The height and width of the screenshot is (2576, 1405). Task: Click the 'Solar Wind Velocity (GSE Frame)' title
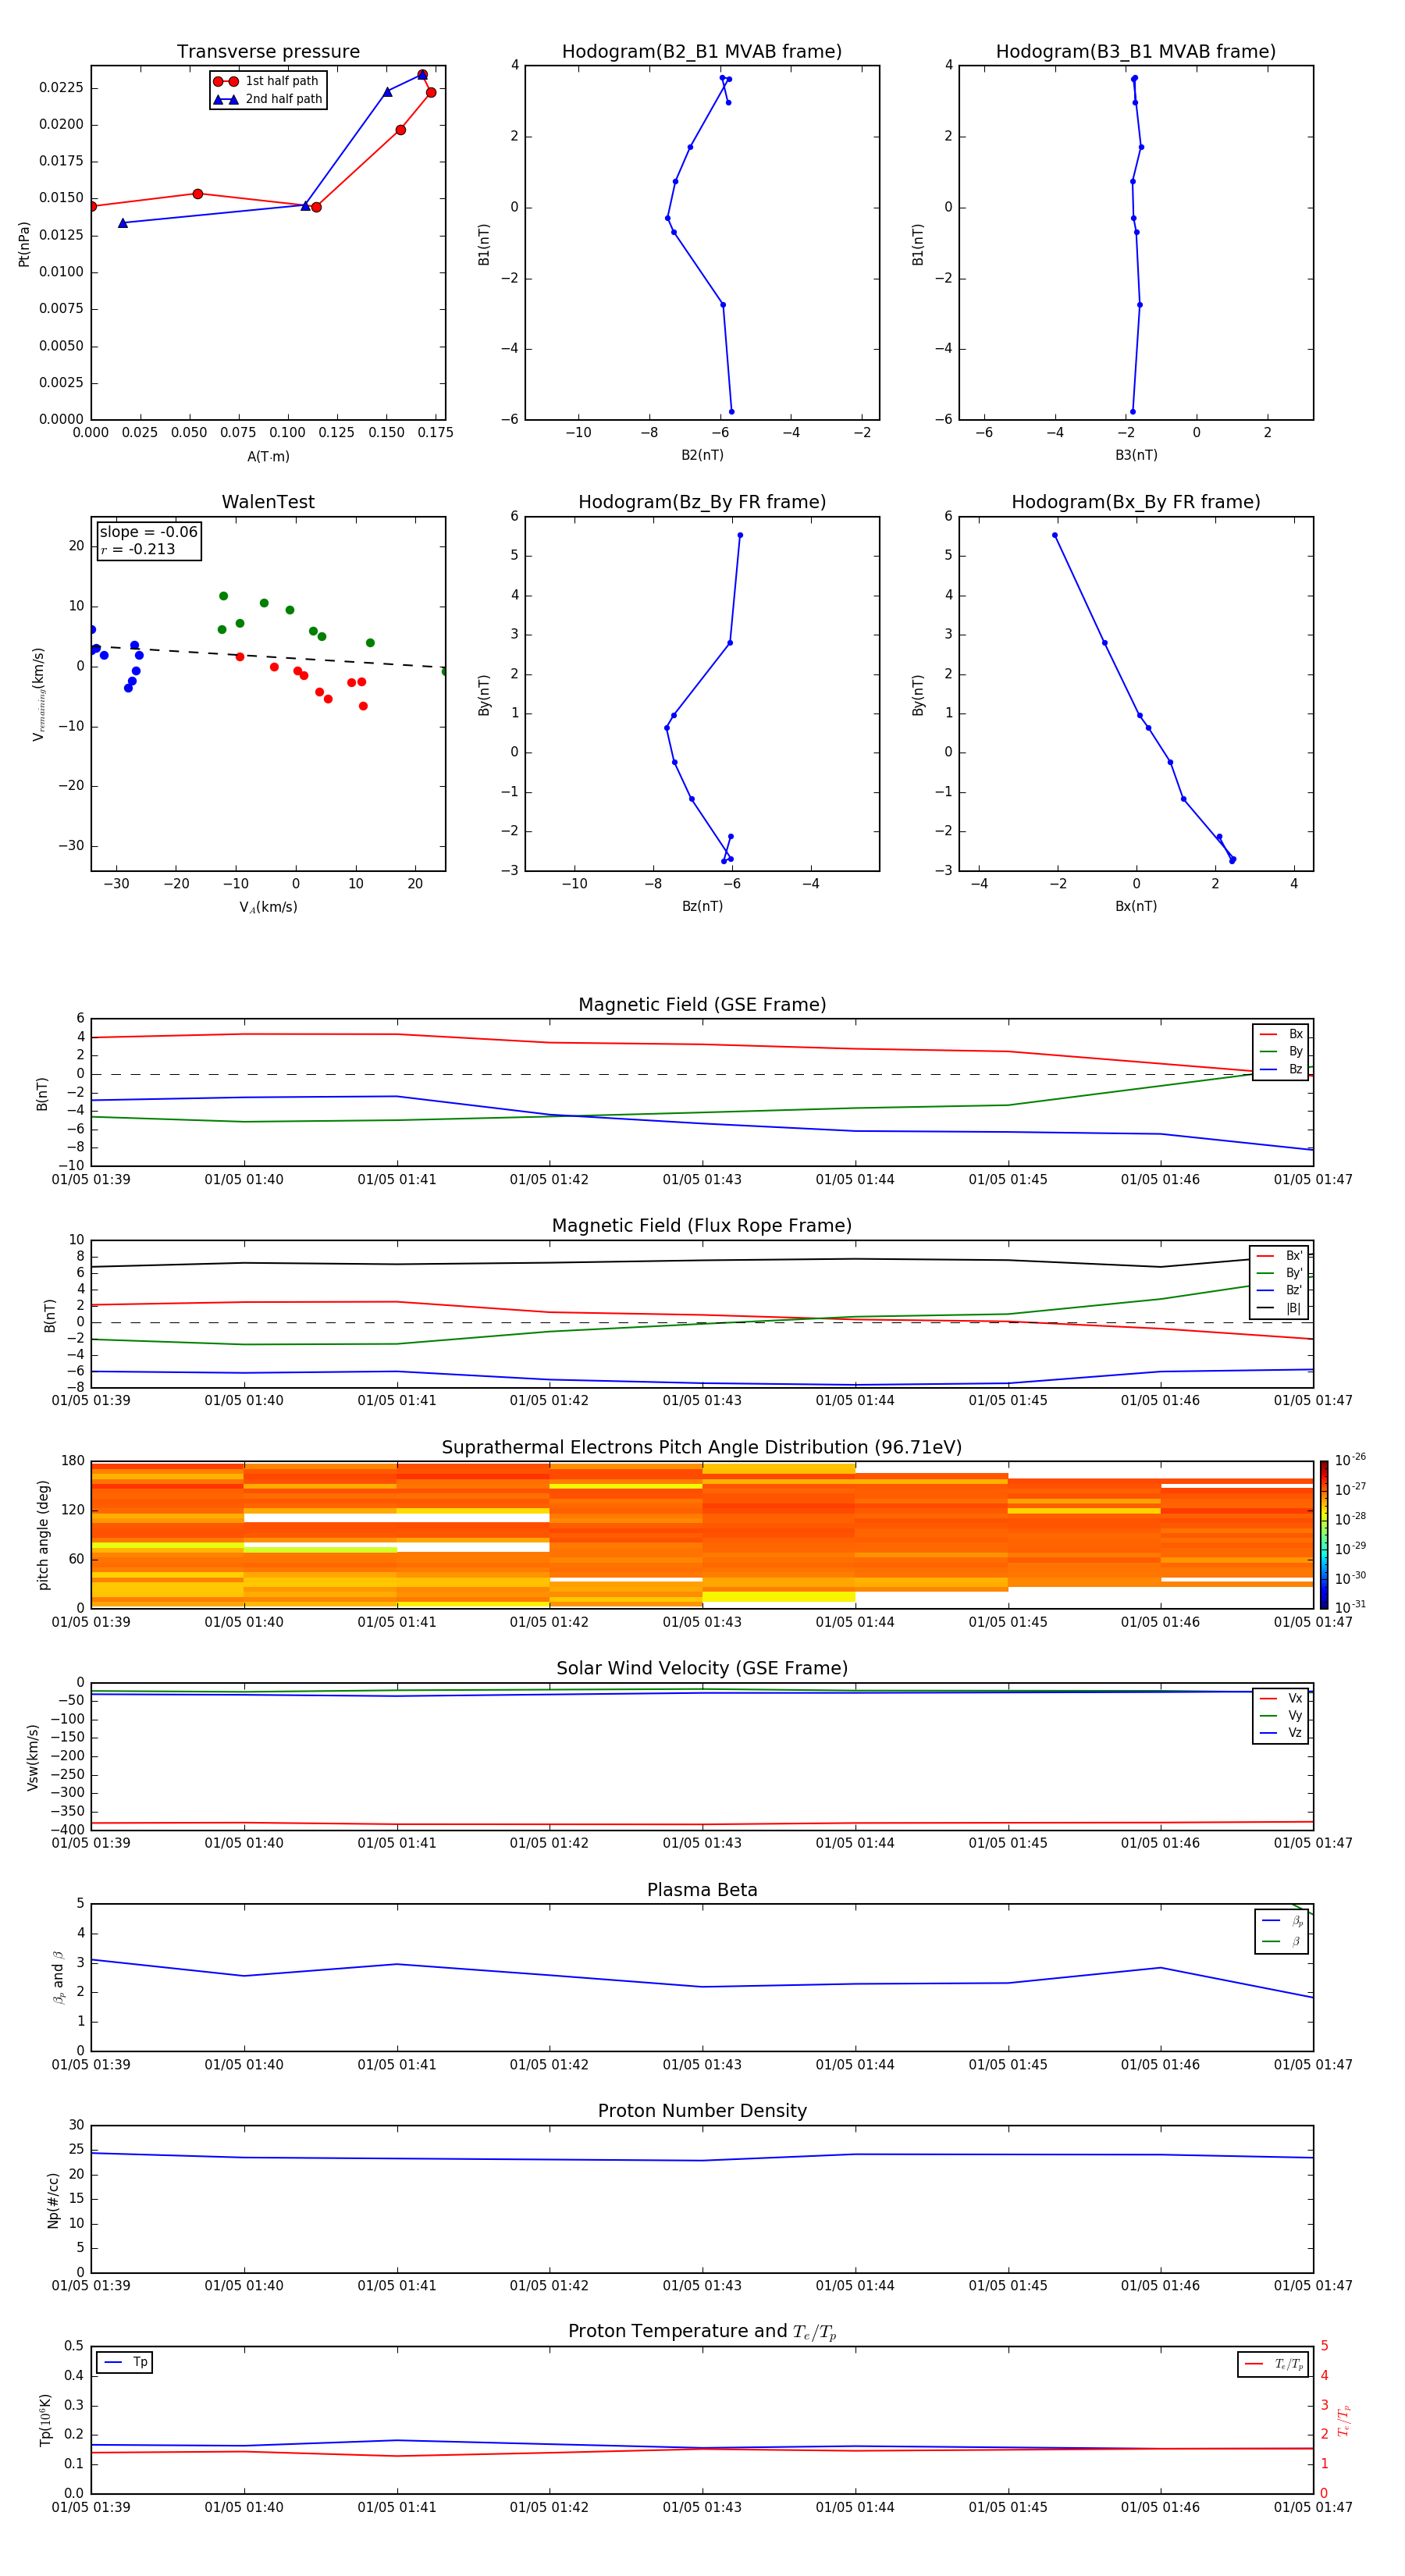pyautogui.click(x=702, y=1669)
